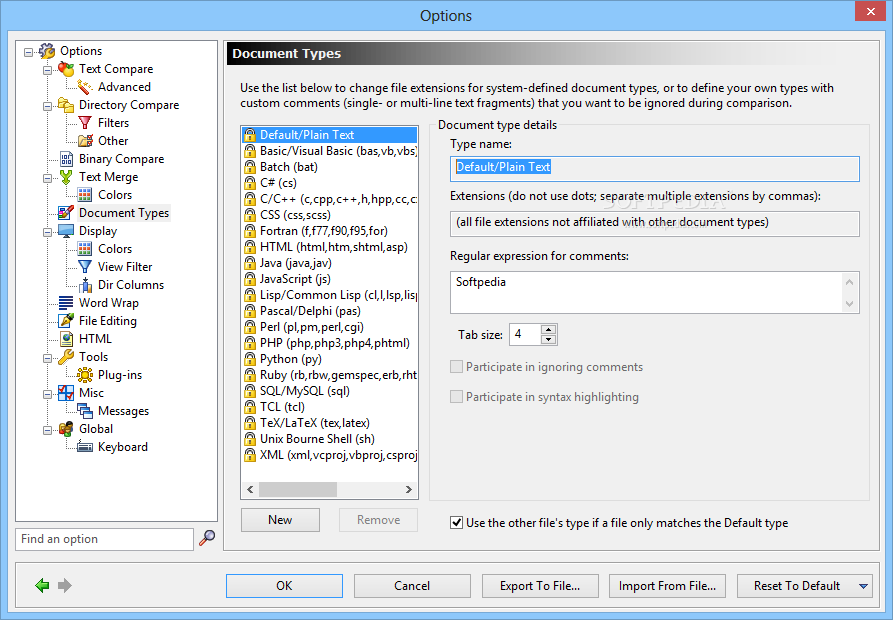The width and height of the screenshot is (893, 620).
Task: Click the View Filter funnel icon
Action: pos(85,267)
